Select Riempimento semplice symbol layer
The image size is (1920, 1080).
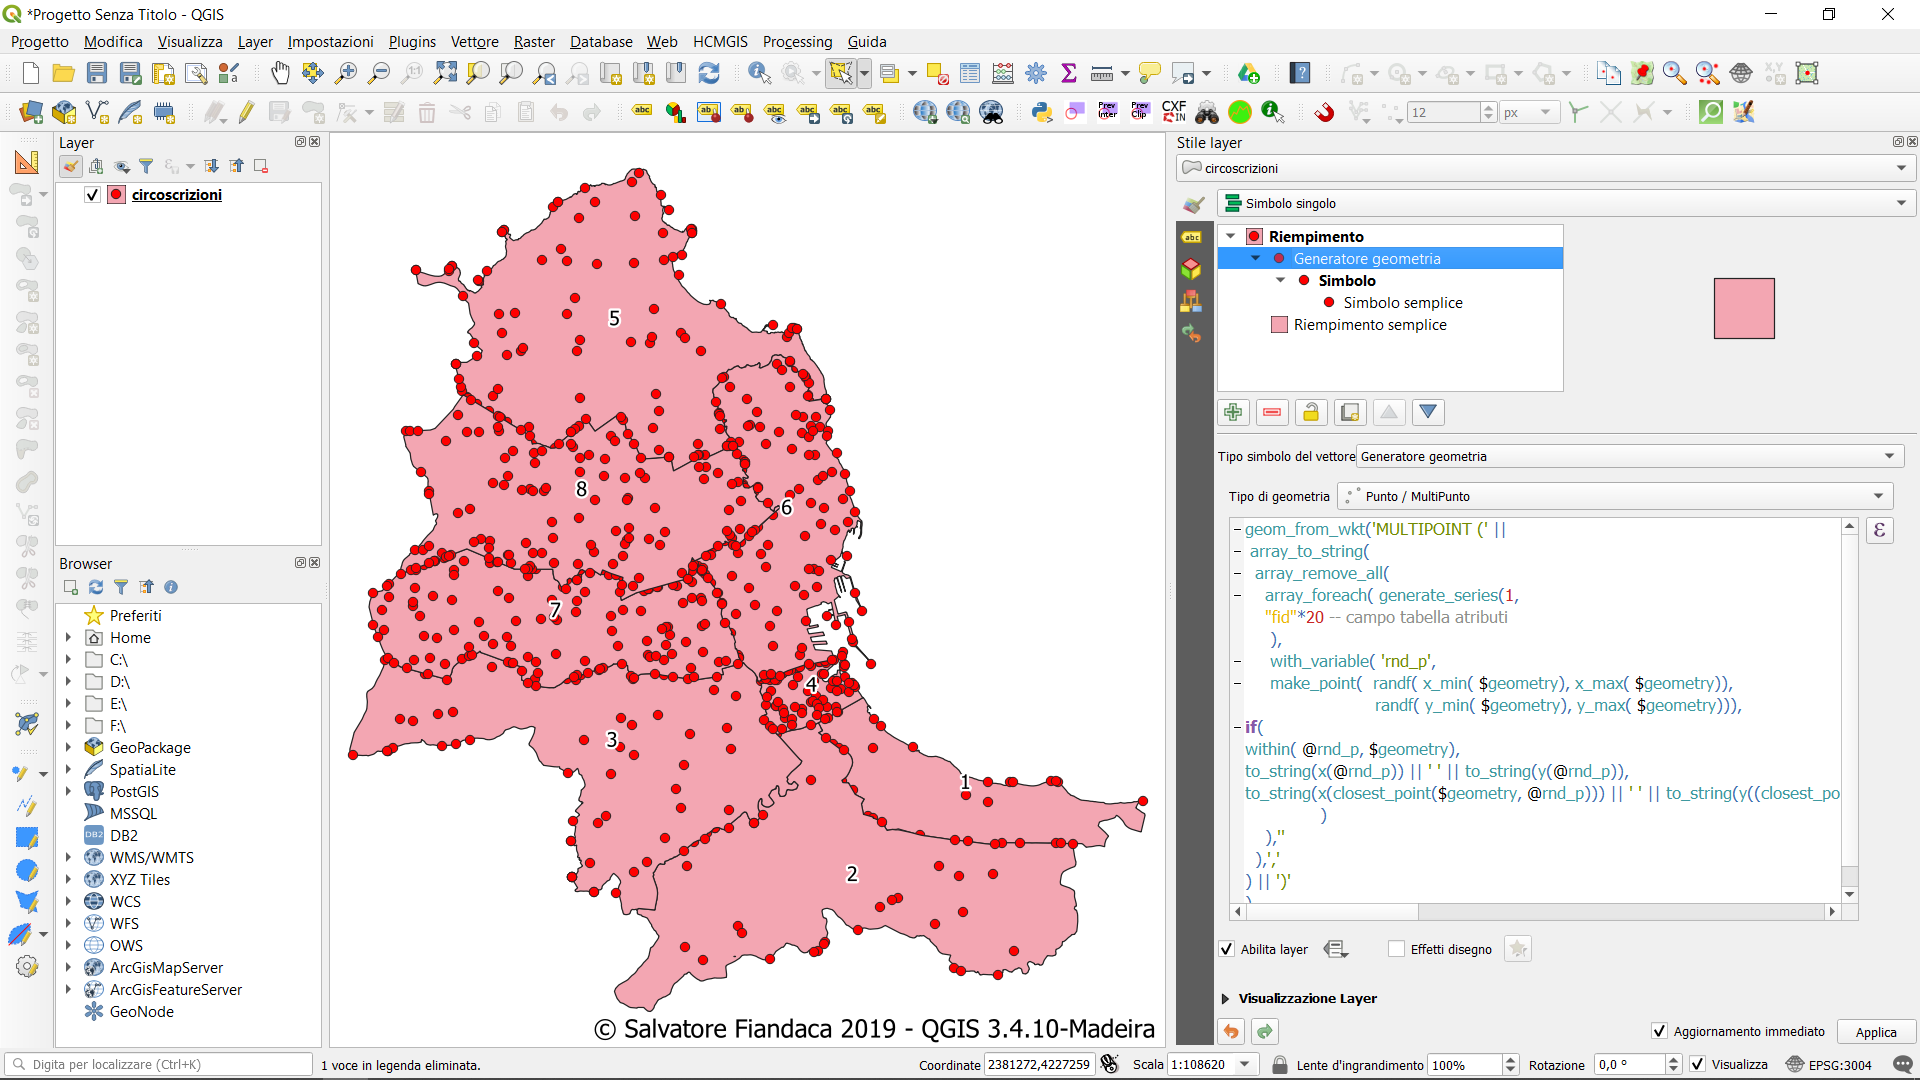click(1369, 325)
